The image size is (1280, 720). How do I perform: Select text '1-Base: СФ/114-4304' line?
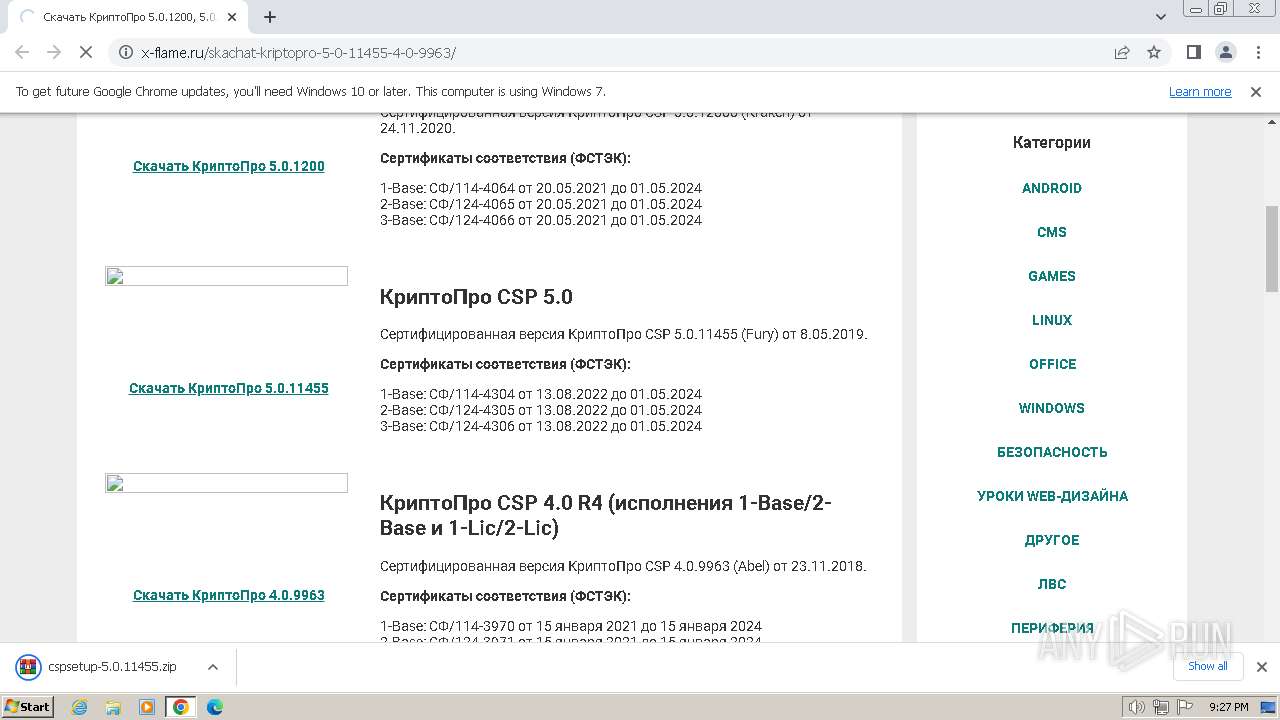541,394
